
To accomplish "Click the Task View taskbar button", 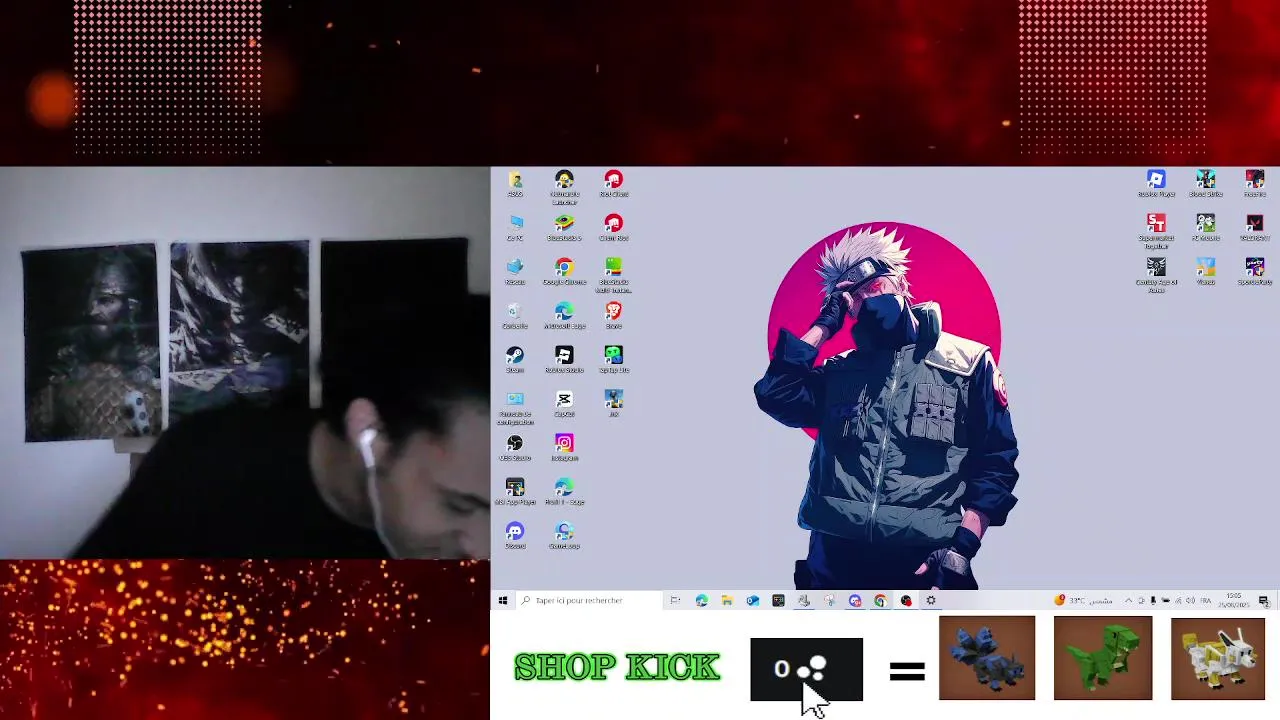I will coord(675,600).
